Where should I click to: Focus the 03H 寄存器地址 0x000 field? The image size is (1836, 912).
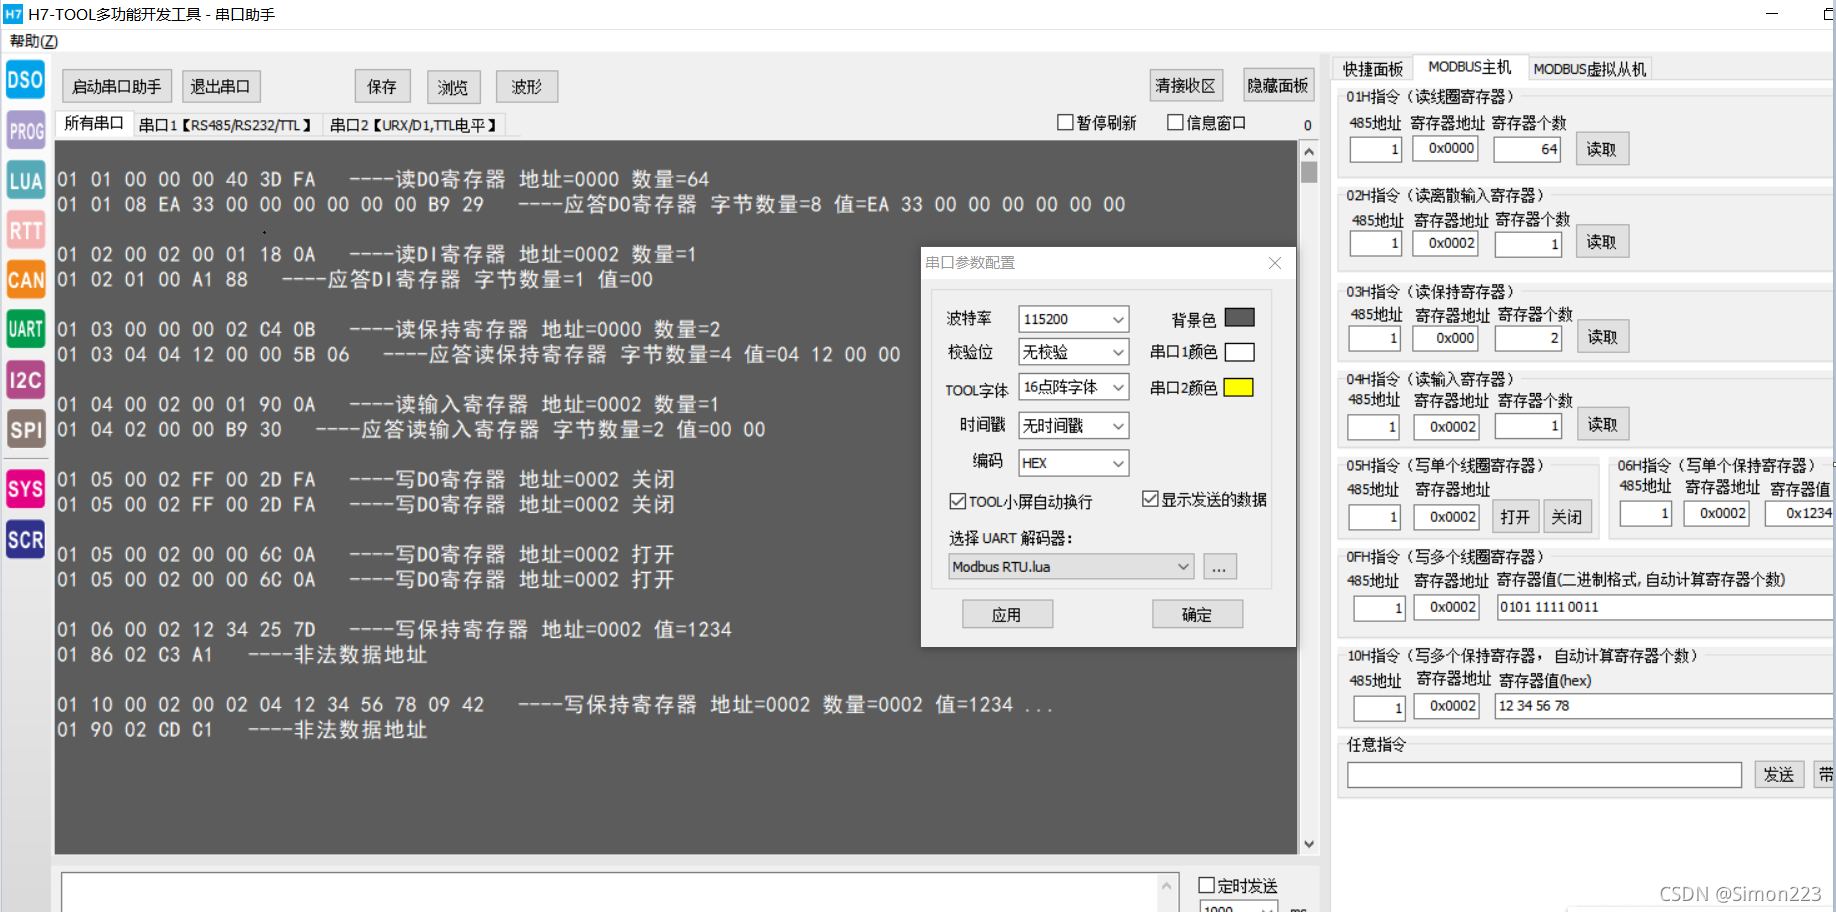pyautogui.click(x=1446, y=338)
